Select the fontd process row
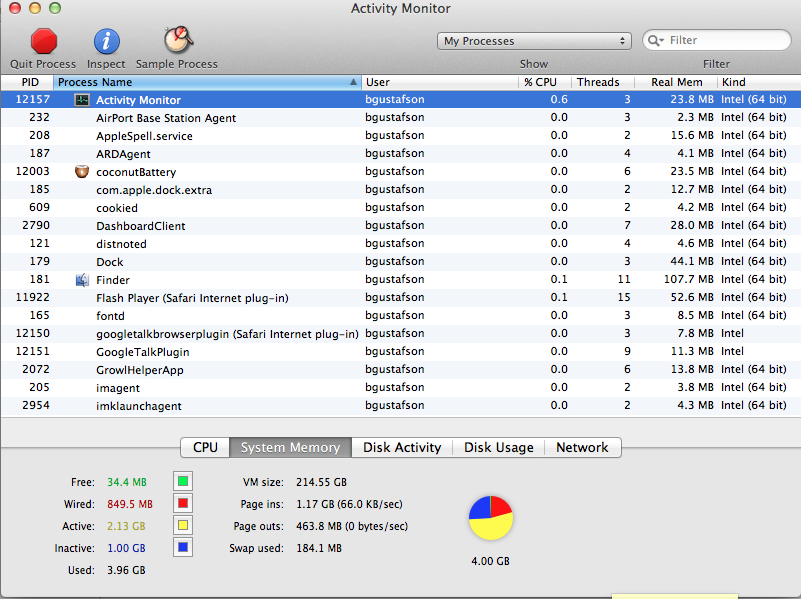 pos(400,316)
